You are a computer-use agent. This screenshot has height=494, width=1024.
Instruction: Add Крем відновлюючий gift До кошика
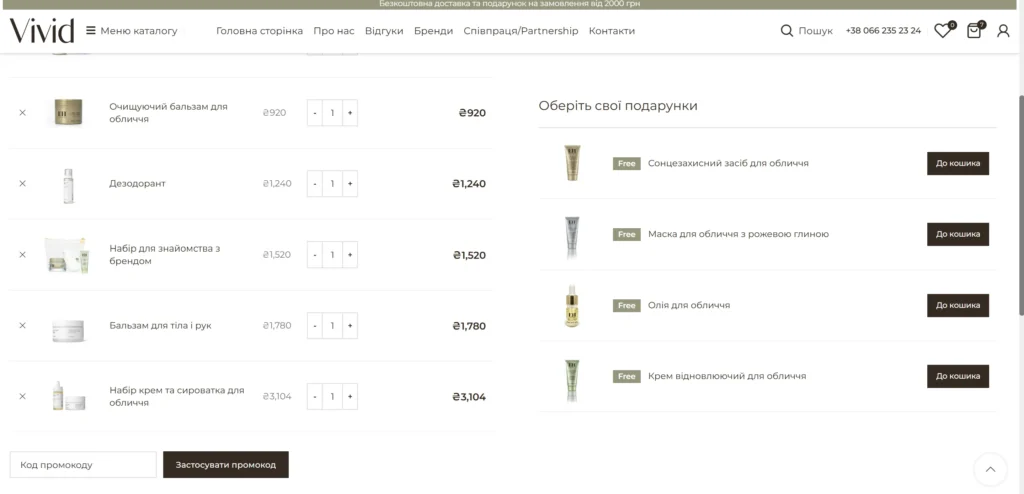pyautogui.click(x=957, y=376)
